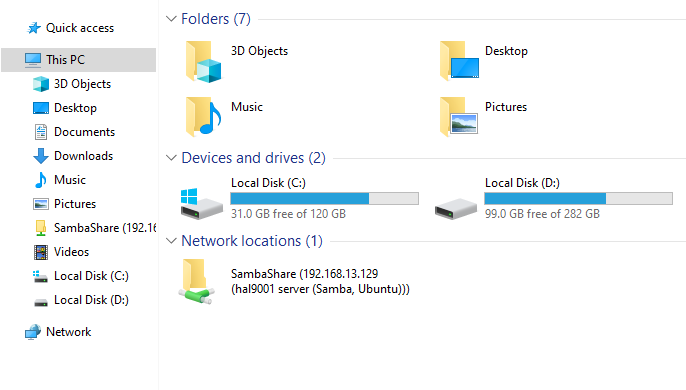This screenshot has height=390, width=686.
Task: Click the 3D Objects cube icon in sidebar
Action: click(x=41, y=84)
